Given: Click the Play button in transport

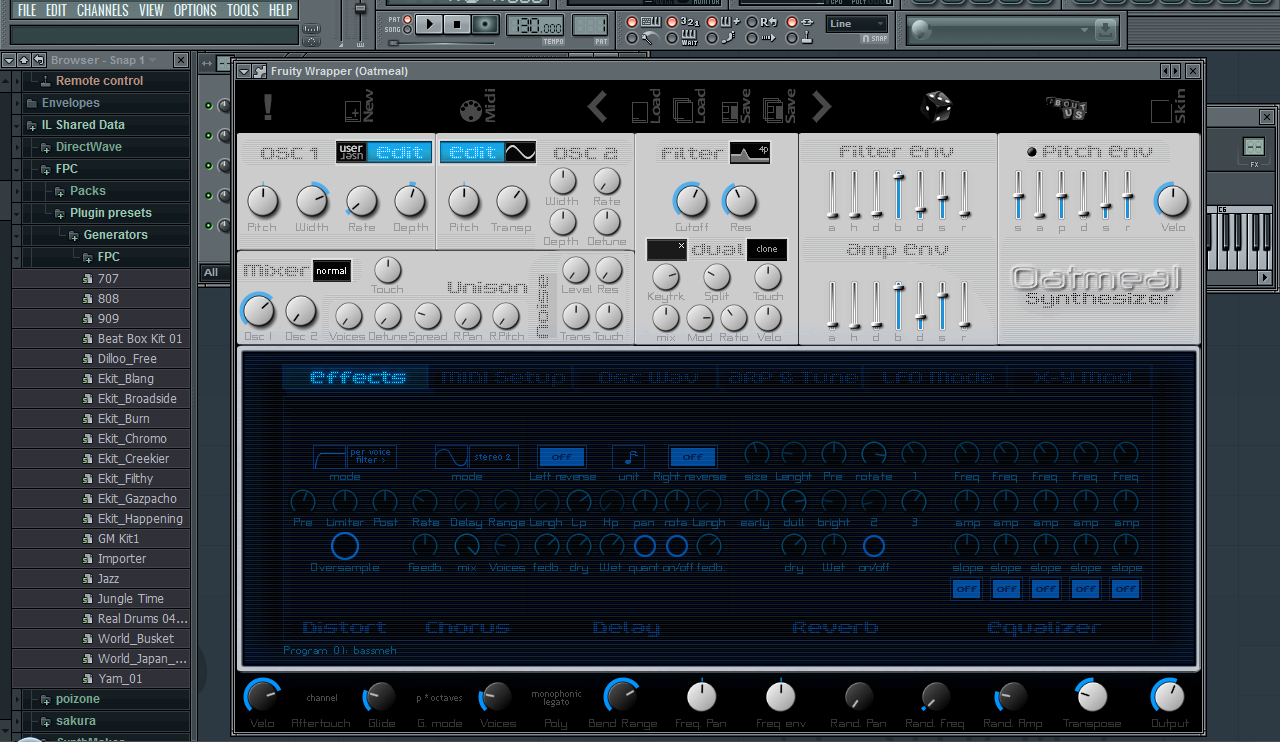Looking at the screenshot, I should tap(429, 24).
